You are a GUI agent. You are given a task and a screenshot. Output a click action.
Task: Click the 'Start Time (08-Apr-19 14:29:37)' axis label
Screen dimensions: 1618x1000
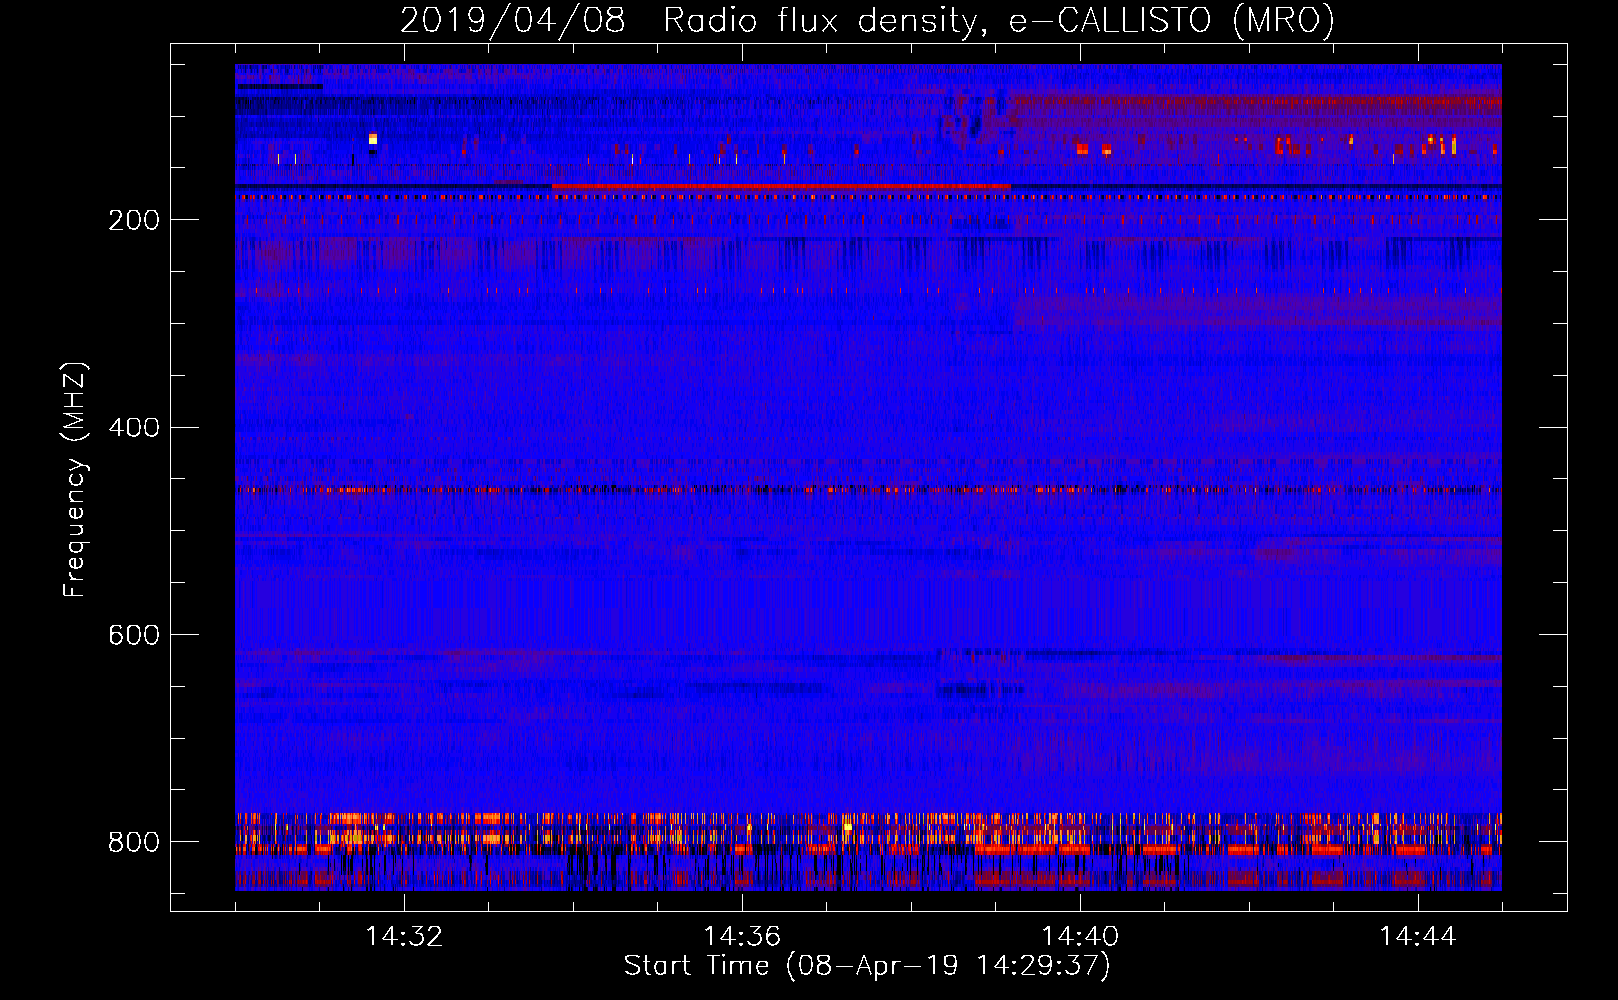[x=867, y=966]
